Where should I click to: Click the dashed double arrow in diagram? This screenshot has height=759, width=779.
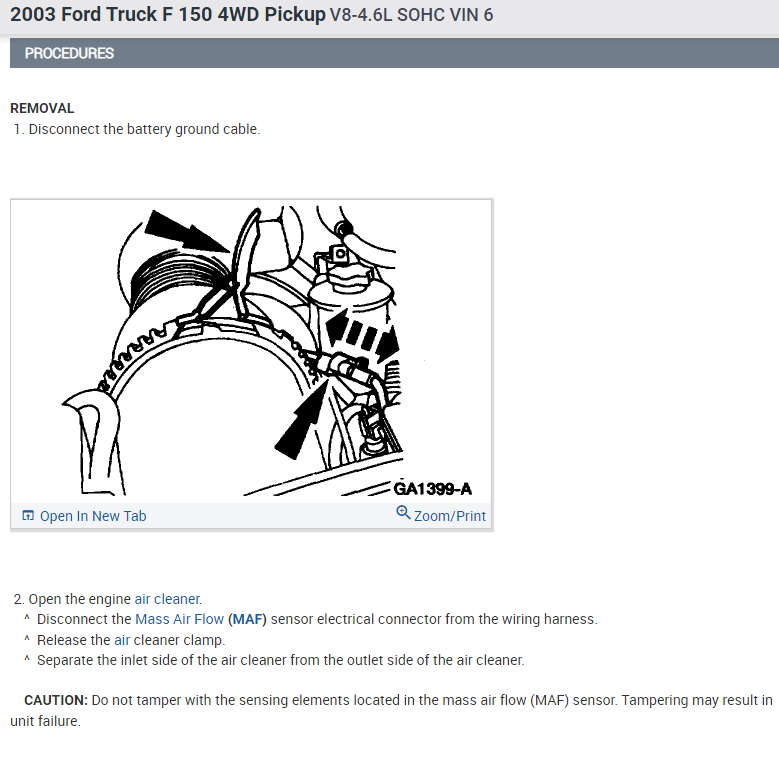click(x=362, y=334)
